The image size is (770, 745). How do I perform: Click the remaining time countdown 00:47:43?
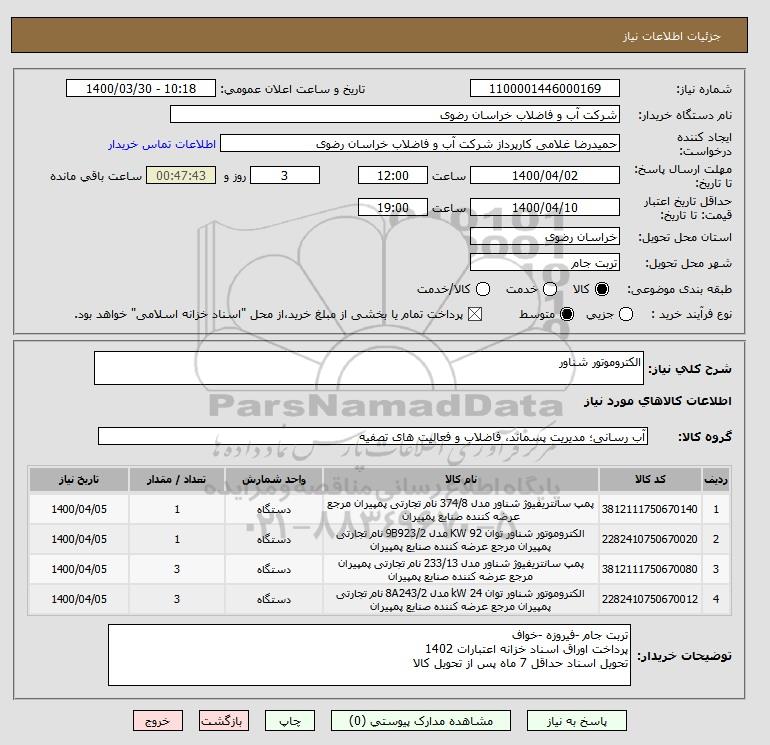[181, 175]
